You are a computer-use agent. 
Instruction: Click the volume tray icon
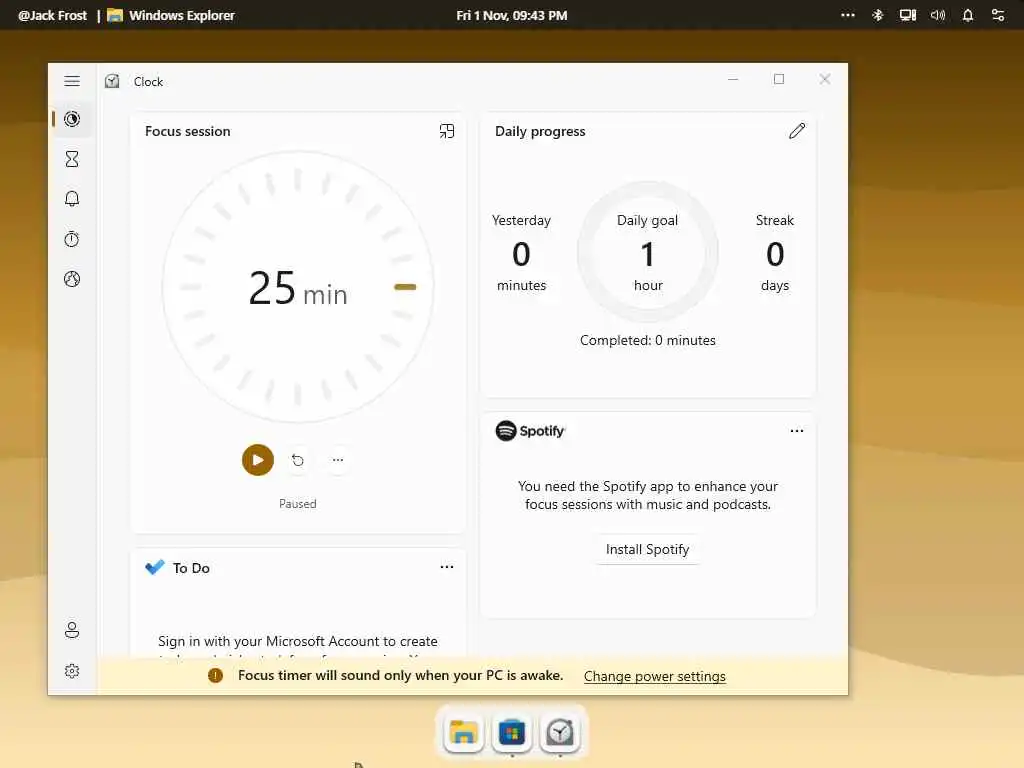point(938,15)
